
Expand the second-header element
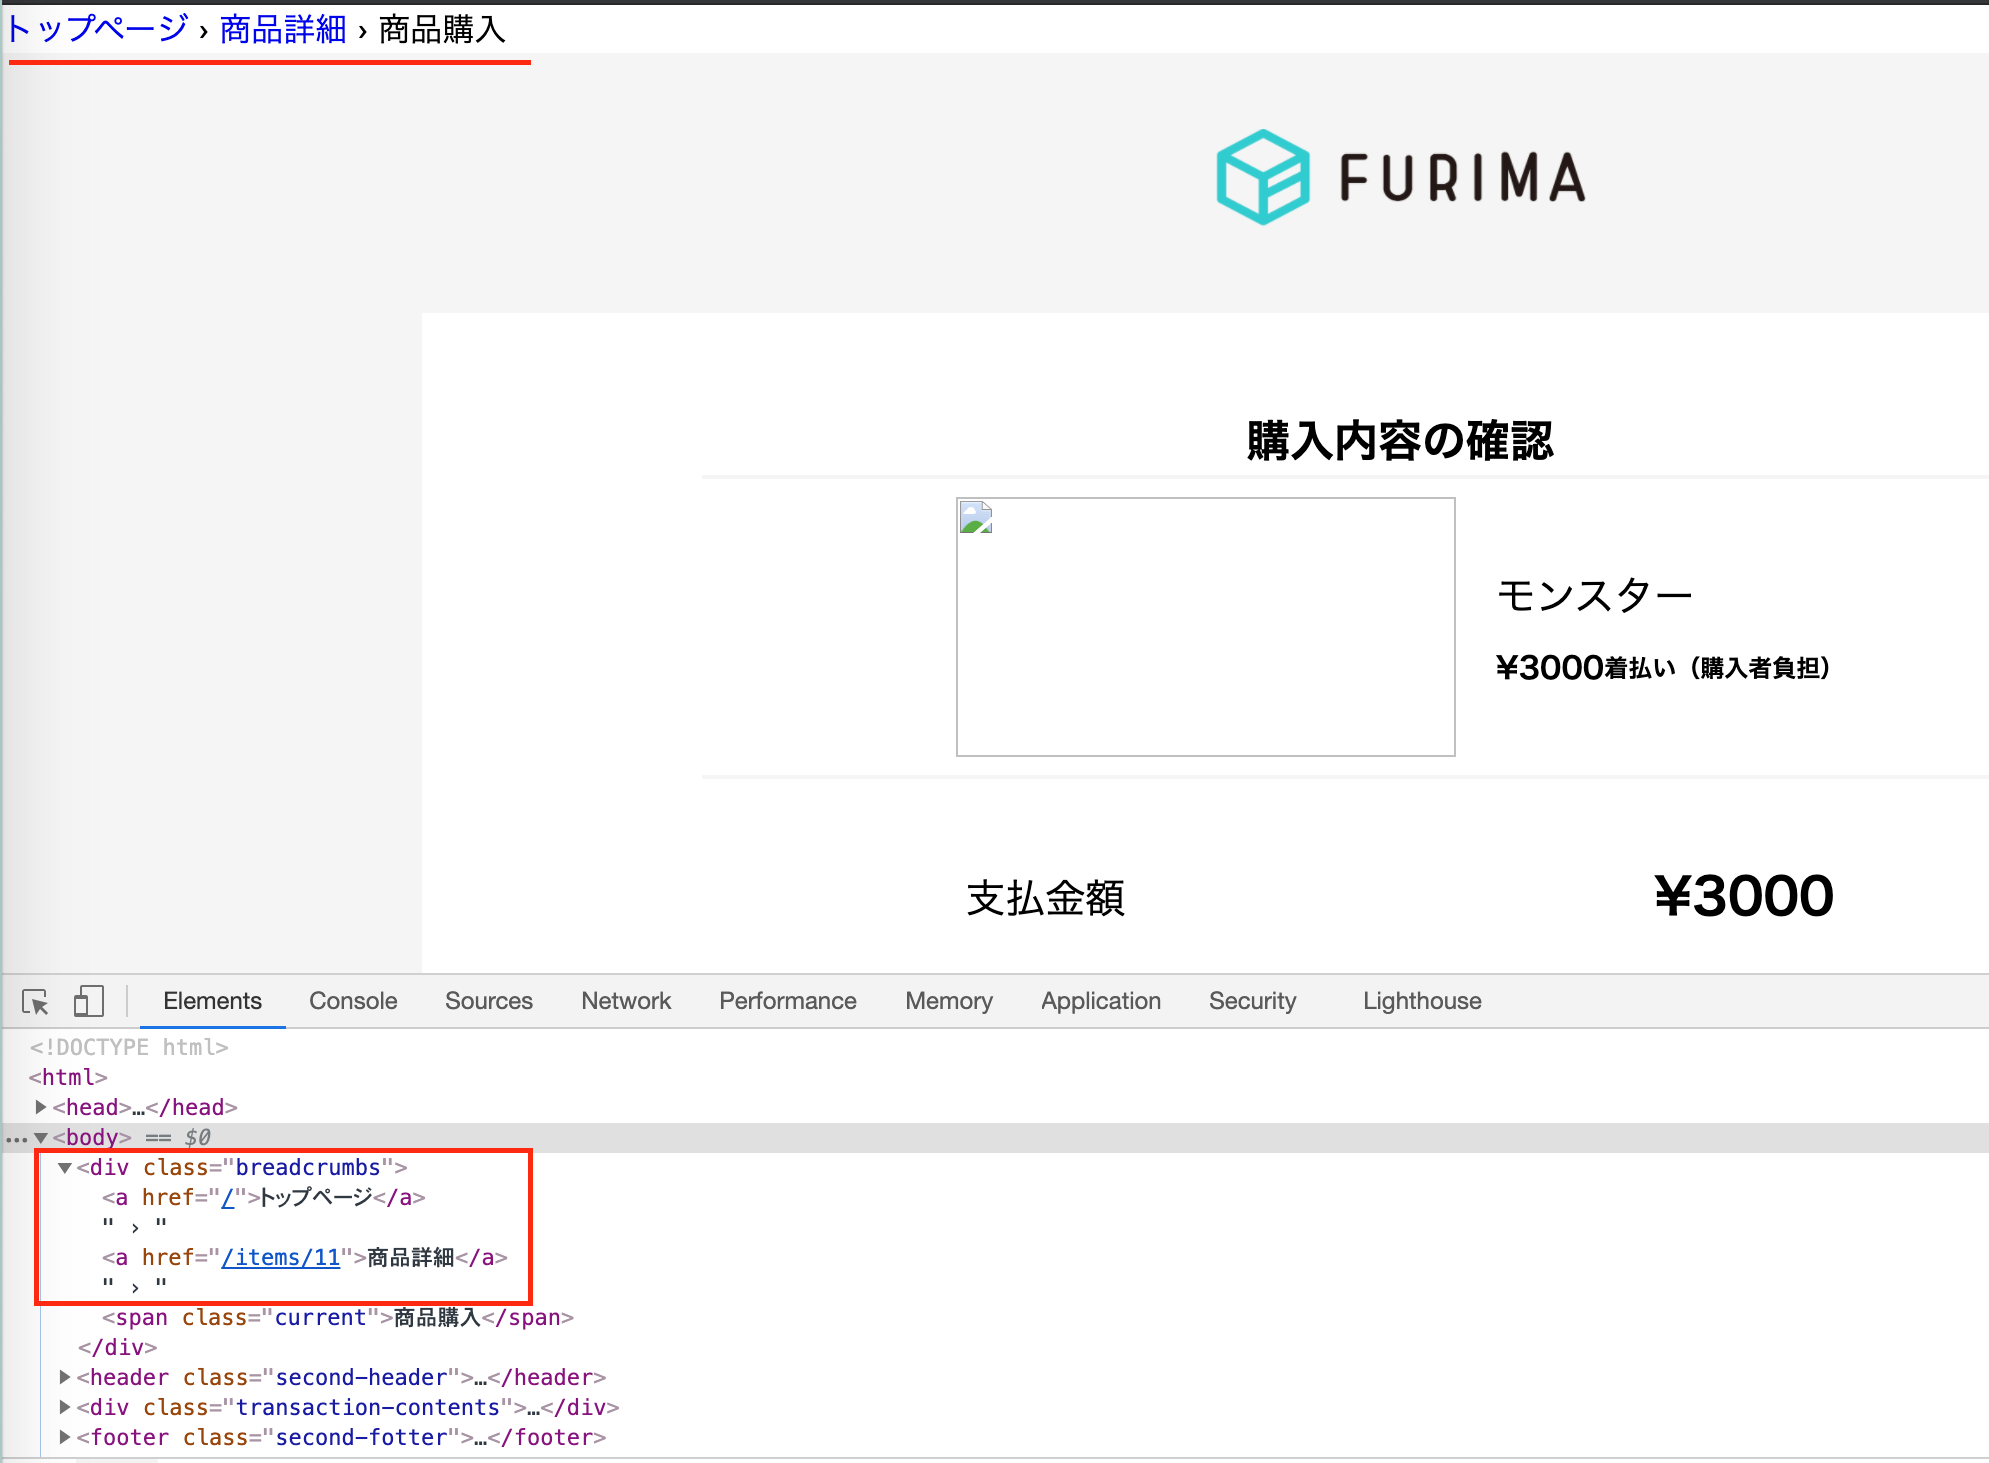[x=65, y=1377]
